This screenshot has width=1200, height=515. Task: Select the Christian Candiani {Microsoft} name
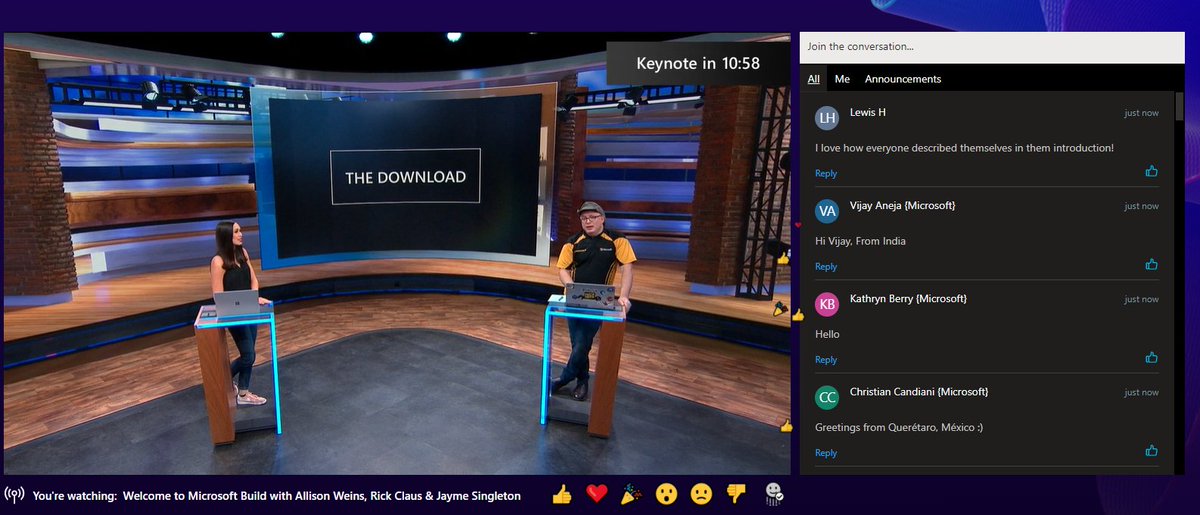click(x=919, y=391)
